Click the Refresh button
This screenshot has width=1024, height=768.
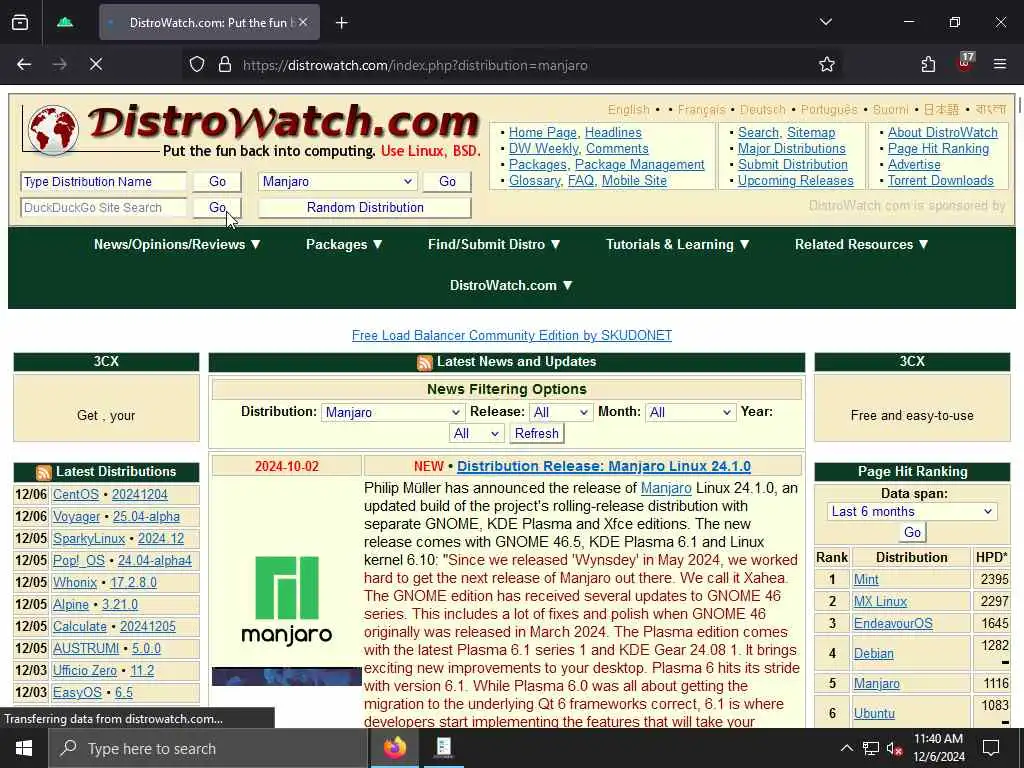pos(536,433)
